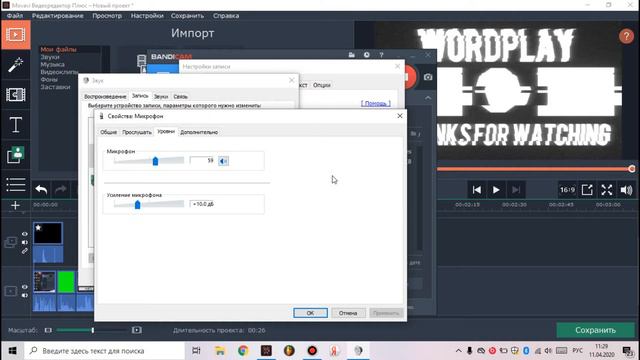Take a screenshot with Bandicam camera icon
This screenshot has width=640, height=360.
pyautogui.click(x=428, y=77)
